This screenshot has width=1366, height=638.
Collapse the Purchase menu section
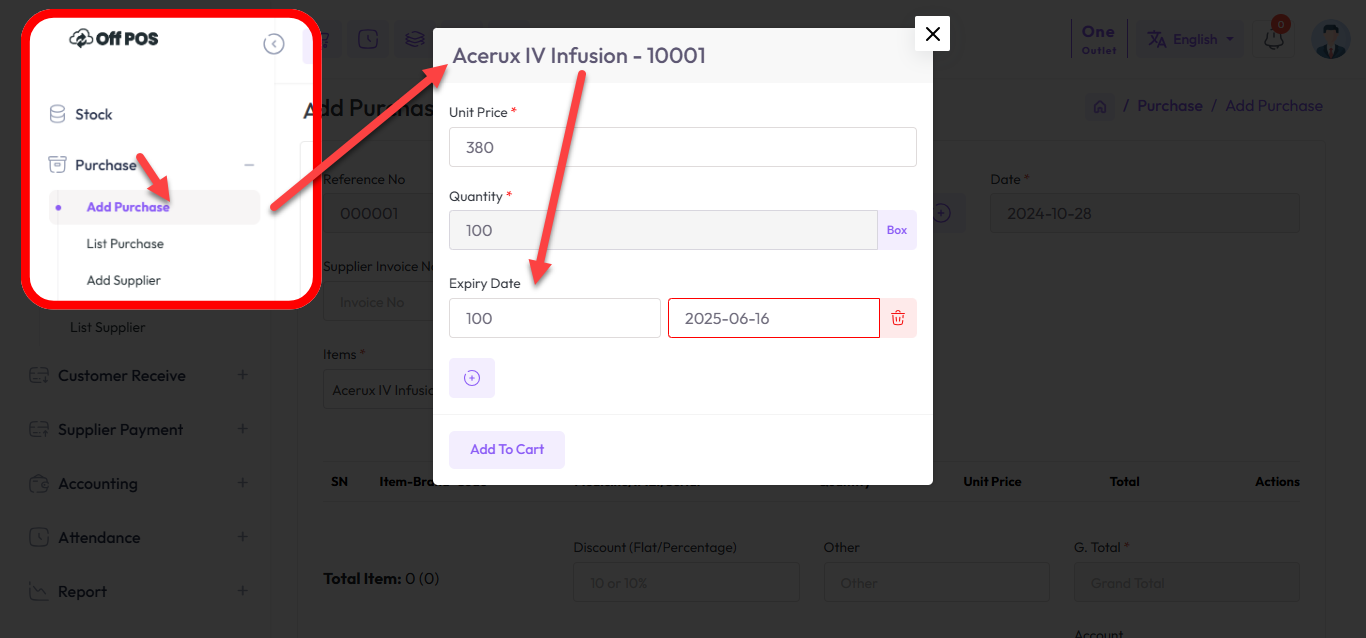click(249, 165)
